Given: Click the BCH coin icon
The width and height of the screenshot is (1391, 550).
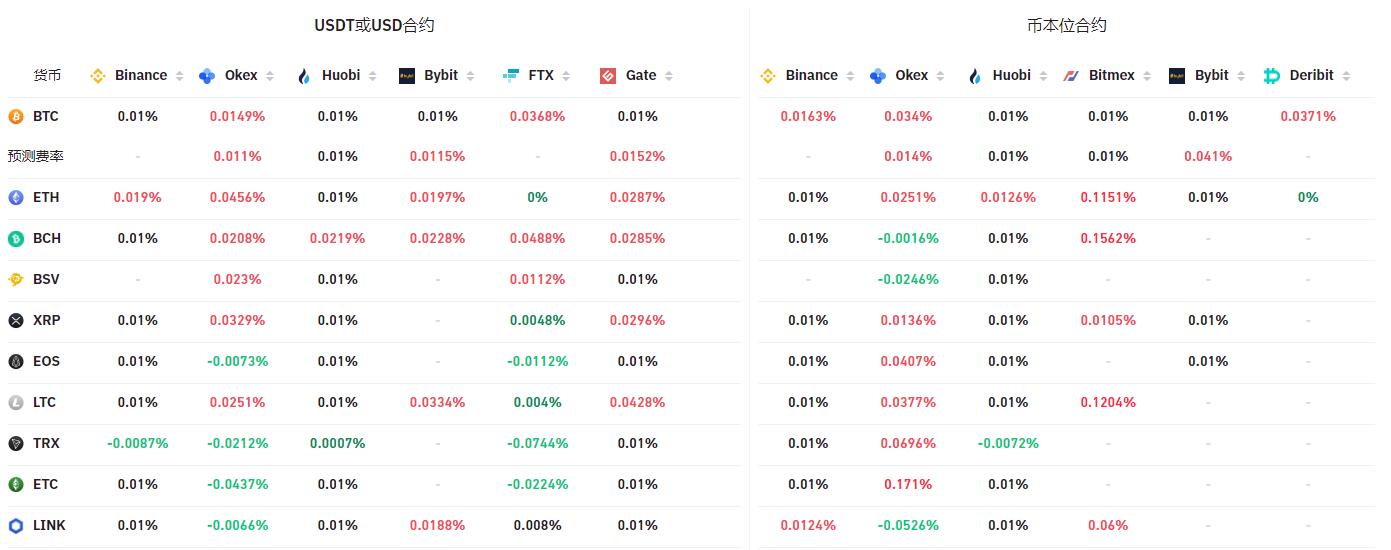Looking at the screenshot, I should (16, 239).
